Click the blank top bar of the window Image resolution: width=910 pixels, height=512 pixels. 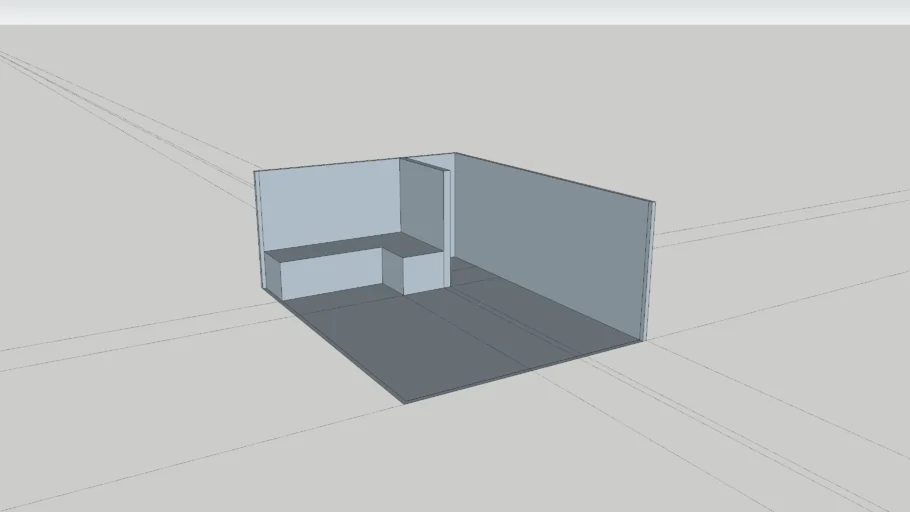[x=455, y=12]
